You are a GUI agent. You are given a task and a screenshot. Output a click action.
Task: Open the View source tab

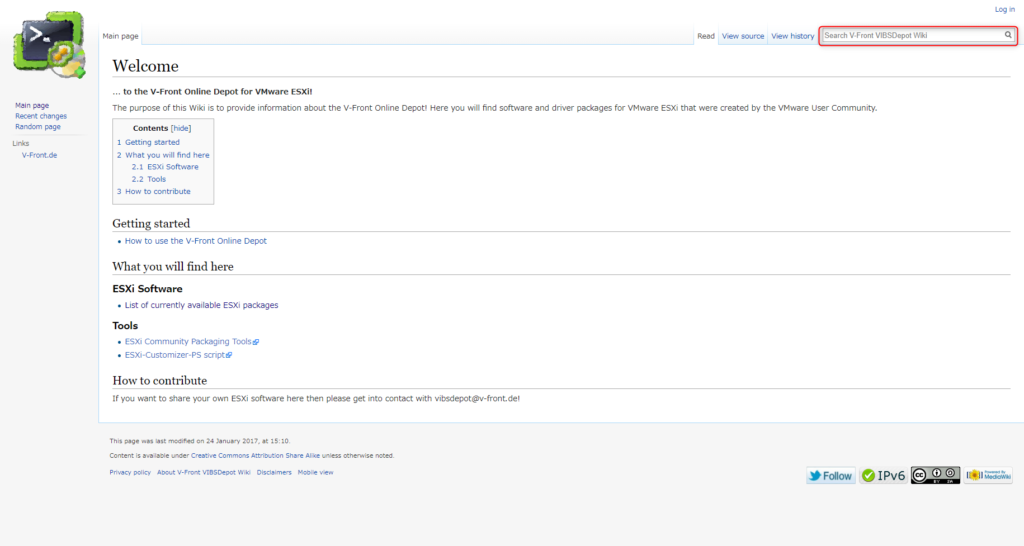tap(743, 36)
